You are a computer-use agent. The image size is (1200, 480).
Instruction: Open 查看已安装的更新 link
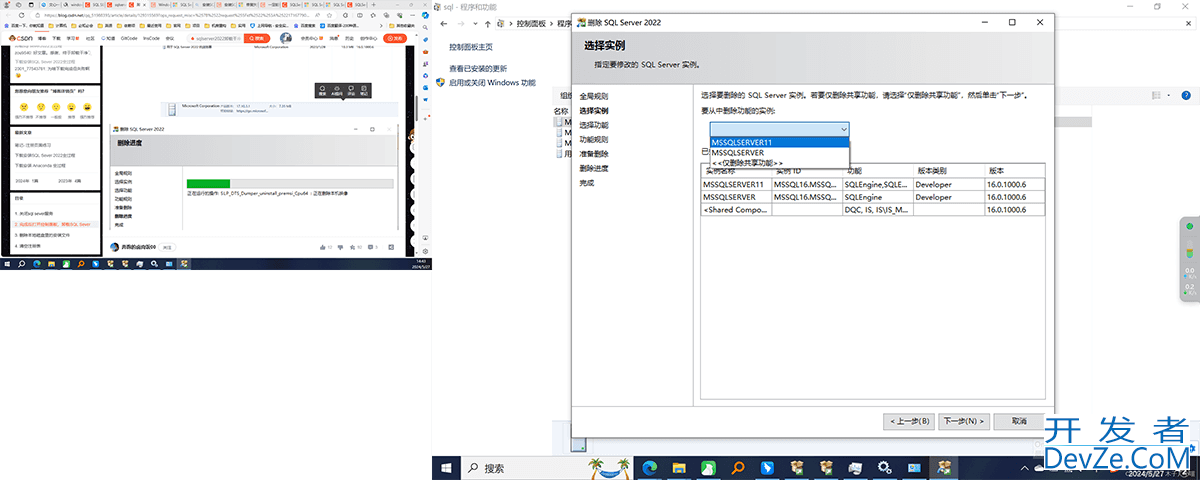pyautogui.click(x=478, y=69)
